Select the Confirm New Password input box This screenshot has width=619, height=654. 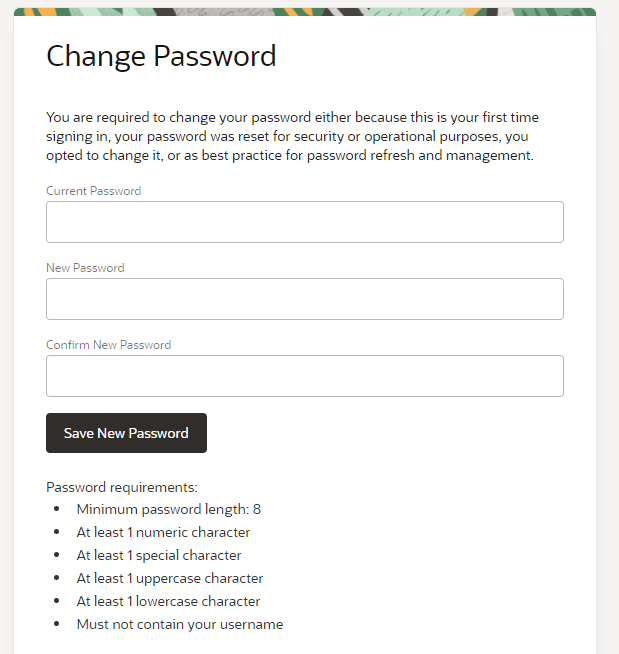[304, 376]
